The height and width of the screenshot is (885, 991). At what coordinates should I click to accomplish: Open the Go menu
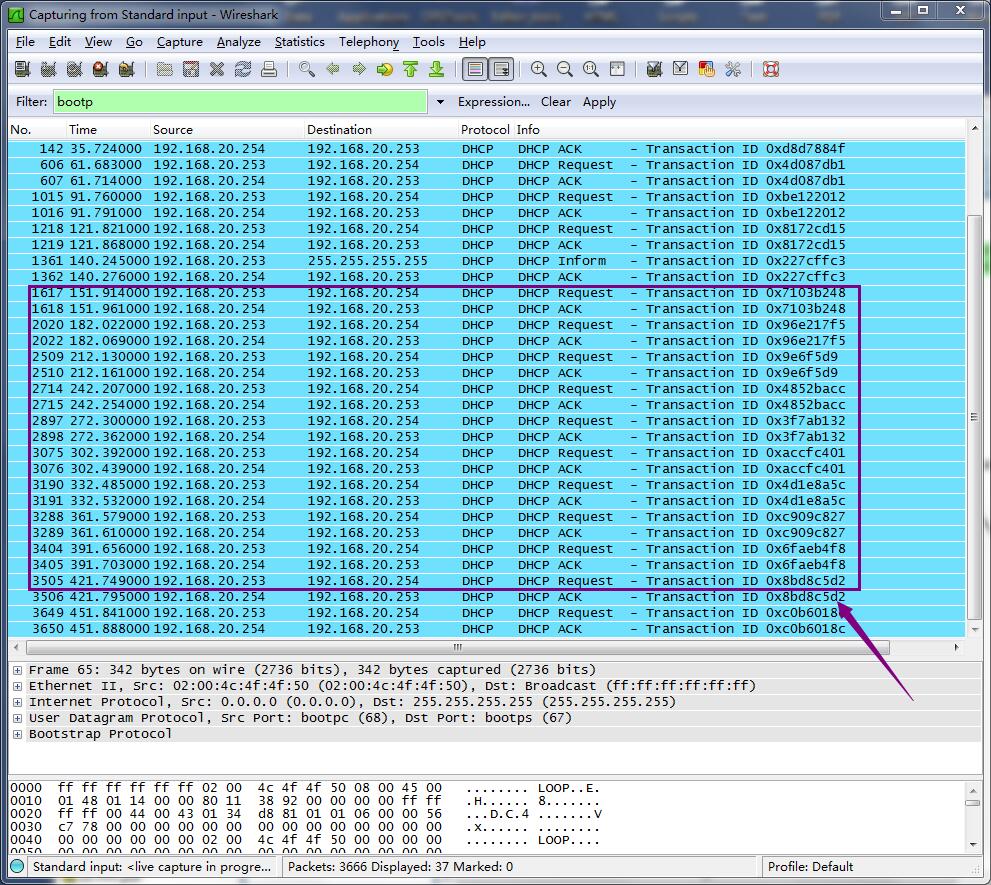pos(134,42)
